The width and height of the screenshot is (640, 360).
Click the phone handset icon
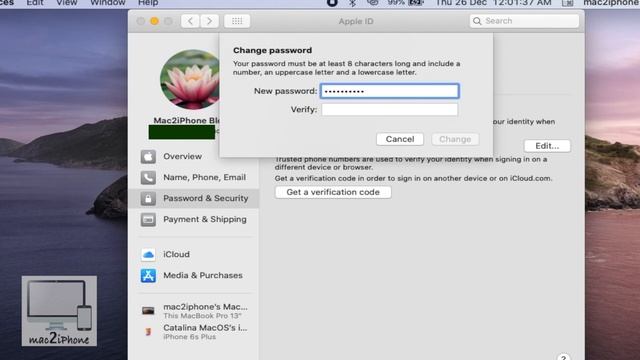[148, 178]
